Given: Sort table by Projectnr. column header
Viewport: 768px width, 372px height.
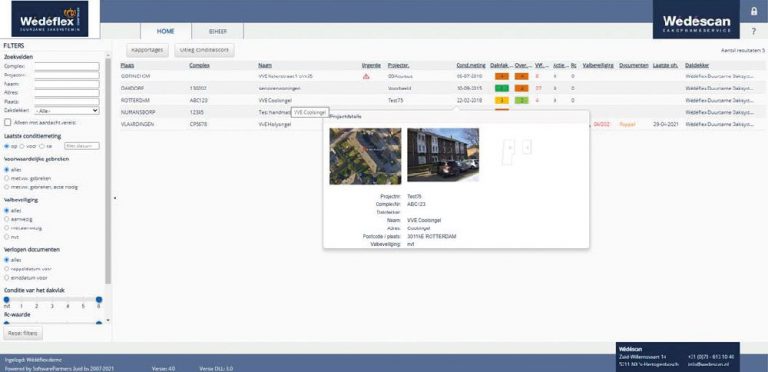Looking at the screenshot, I should (x=398, y=65).
